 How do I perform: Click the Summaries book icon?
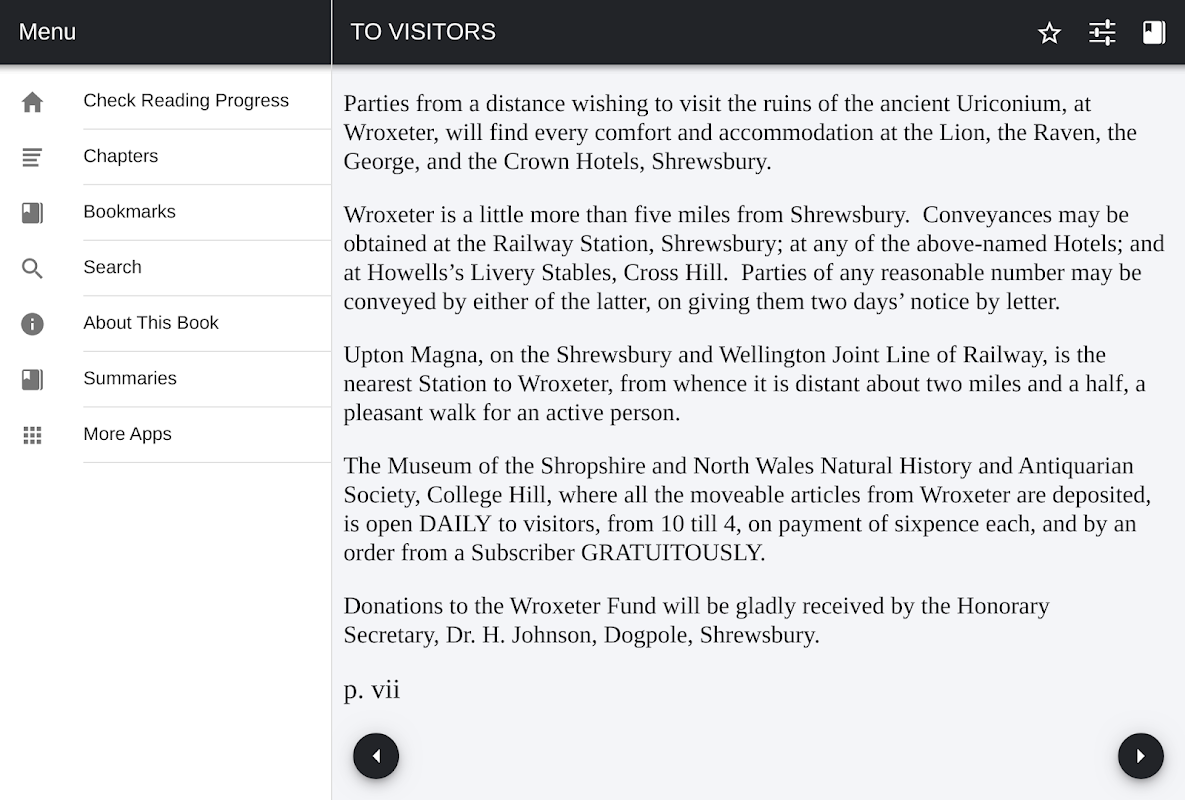[x=33, y=379]
